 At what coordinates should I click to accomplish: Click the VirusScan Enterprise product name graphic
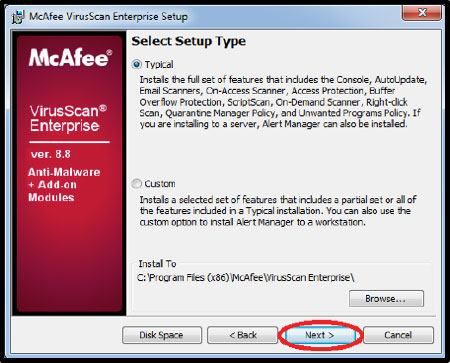[68, 119]
